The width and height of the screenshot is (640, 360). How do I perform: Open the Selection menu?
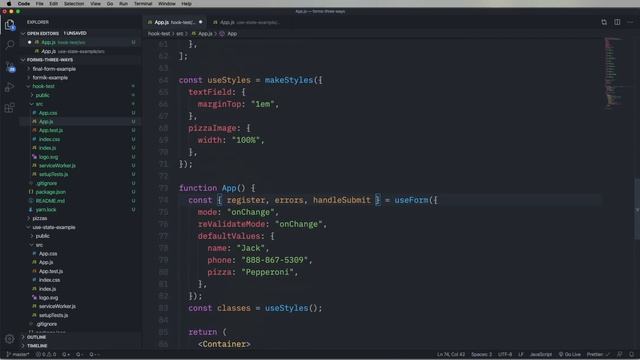[74, 4]
